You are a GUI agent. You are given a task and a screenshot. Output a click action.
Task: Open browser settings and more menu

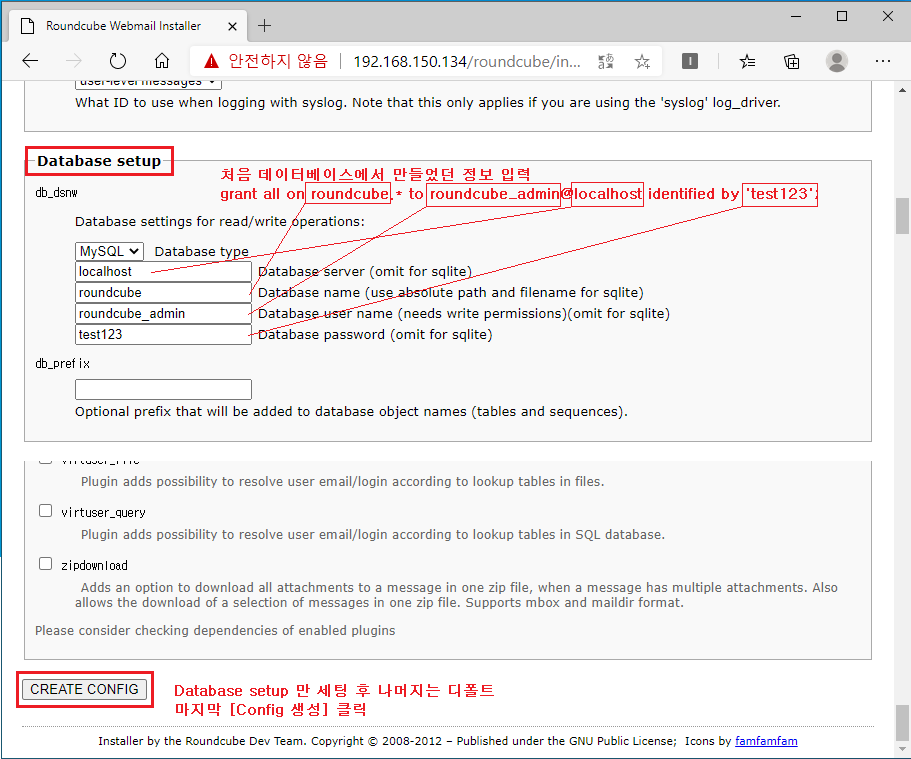pyautogui.click(x=883, y=61)
